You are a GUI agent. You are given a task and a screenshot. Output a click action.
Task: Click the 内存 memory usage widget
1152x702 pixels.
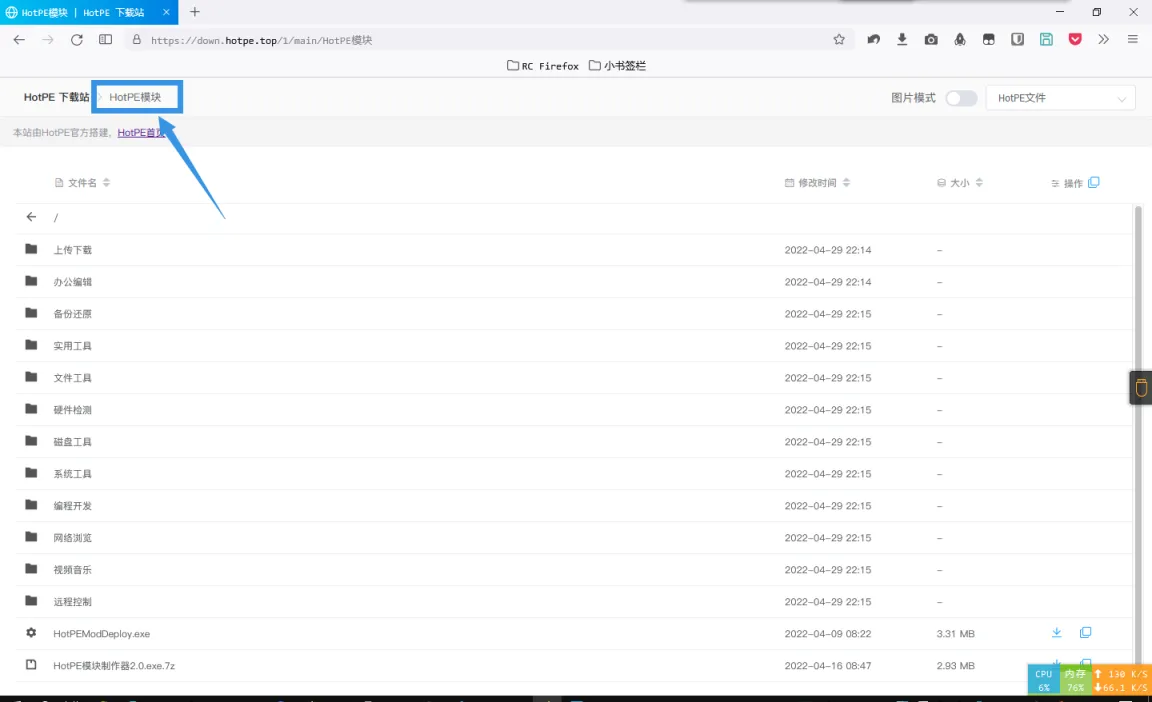[1075, 680]
